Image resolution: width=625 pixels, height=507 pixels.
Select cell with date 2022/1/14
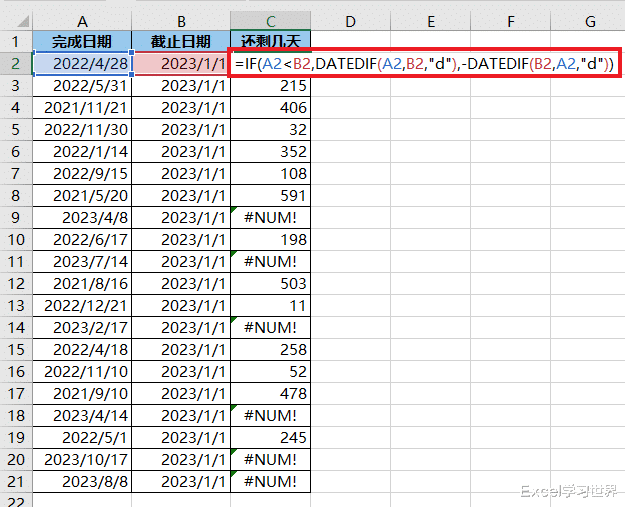[82, 151]
